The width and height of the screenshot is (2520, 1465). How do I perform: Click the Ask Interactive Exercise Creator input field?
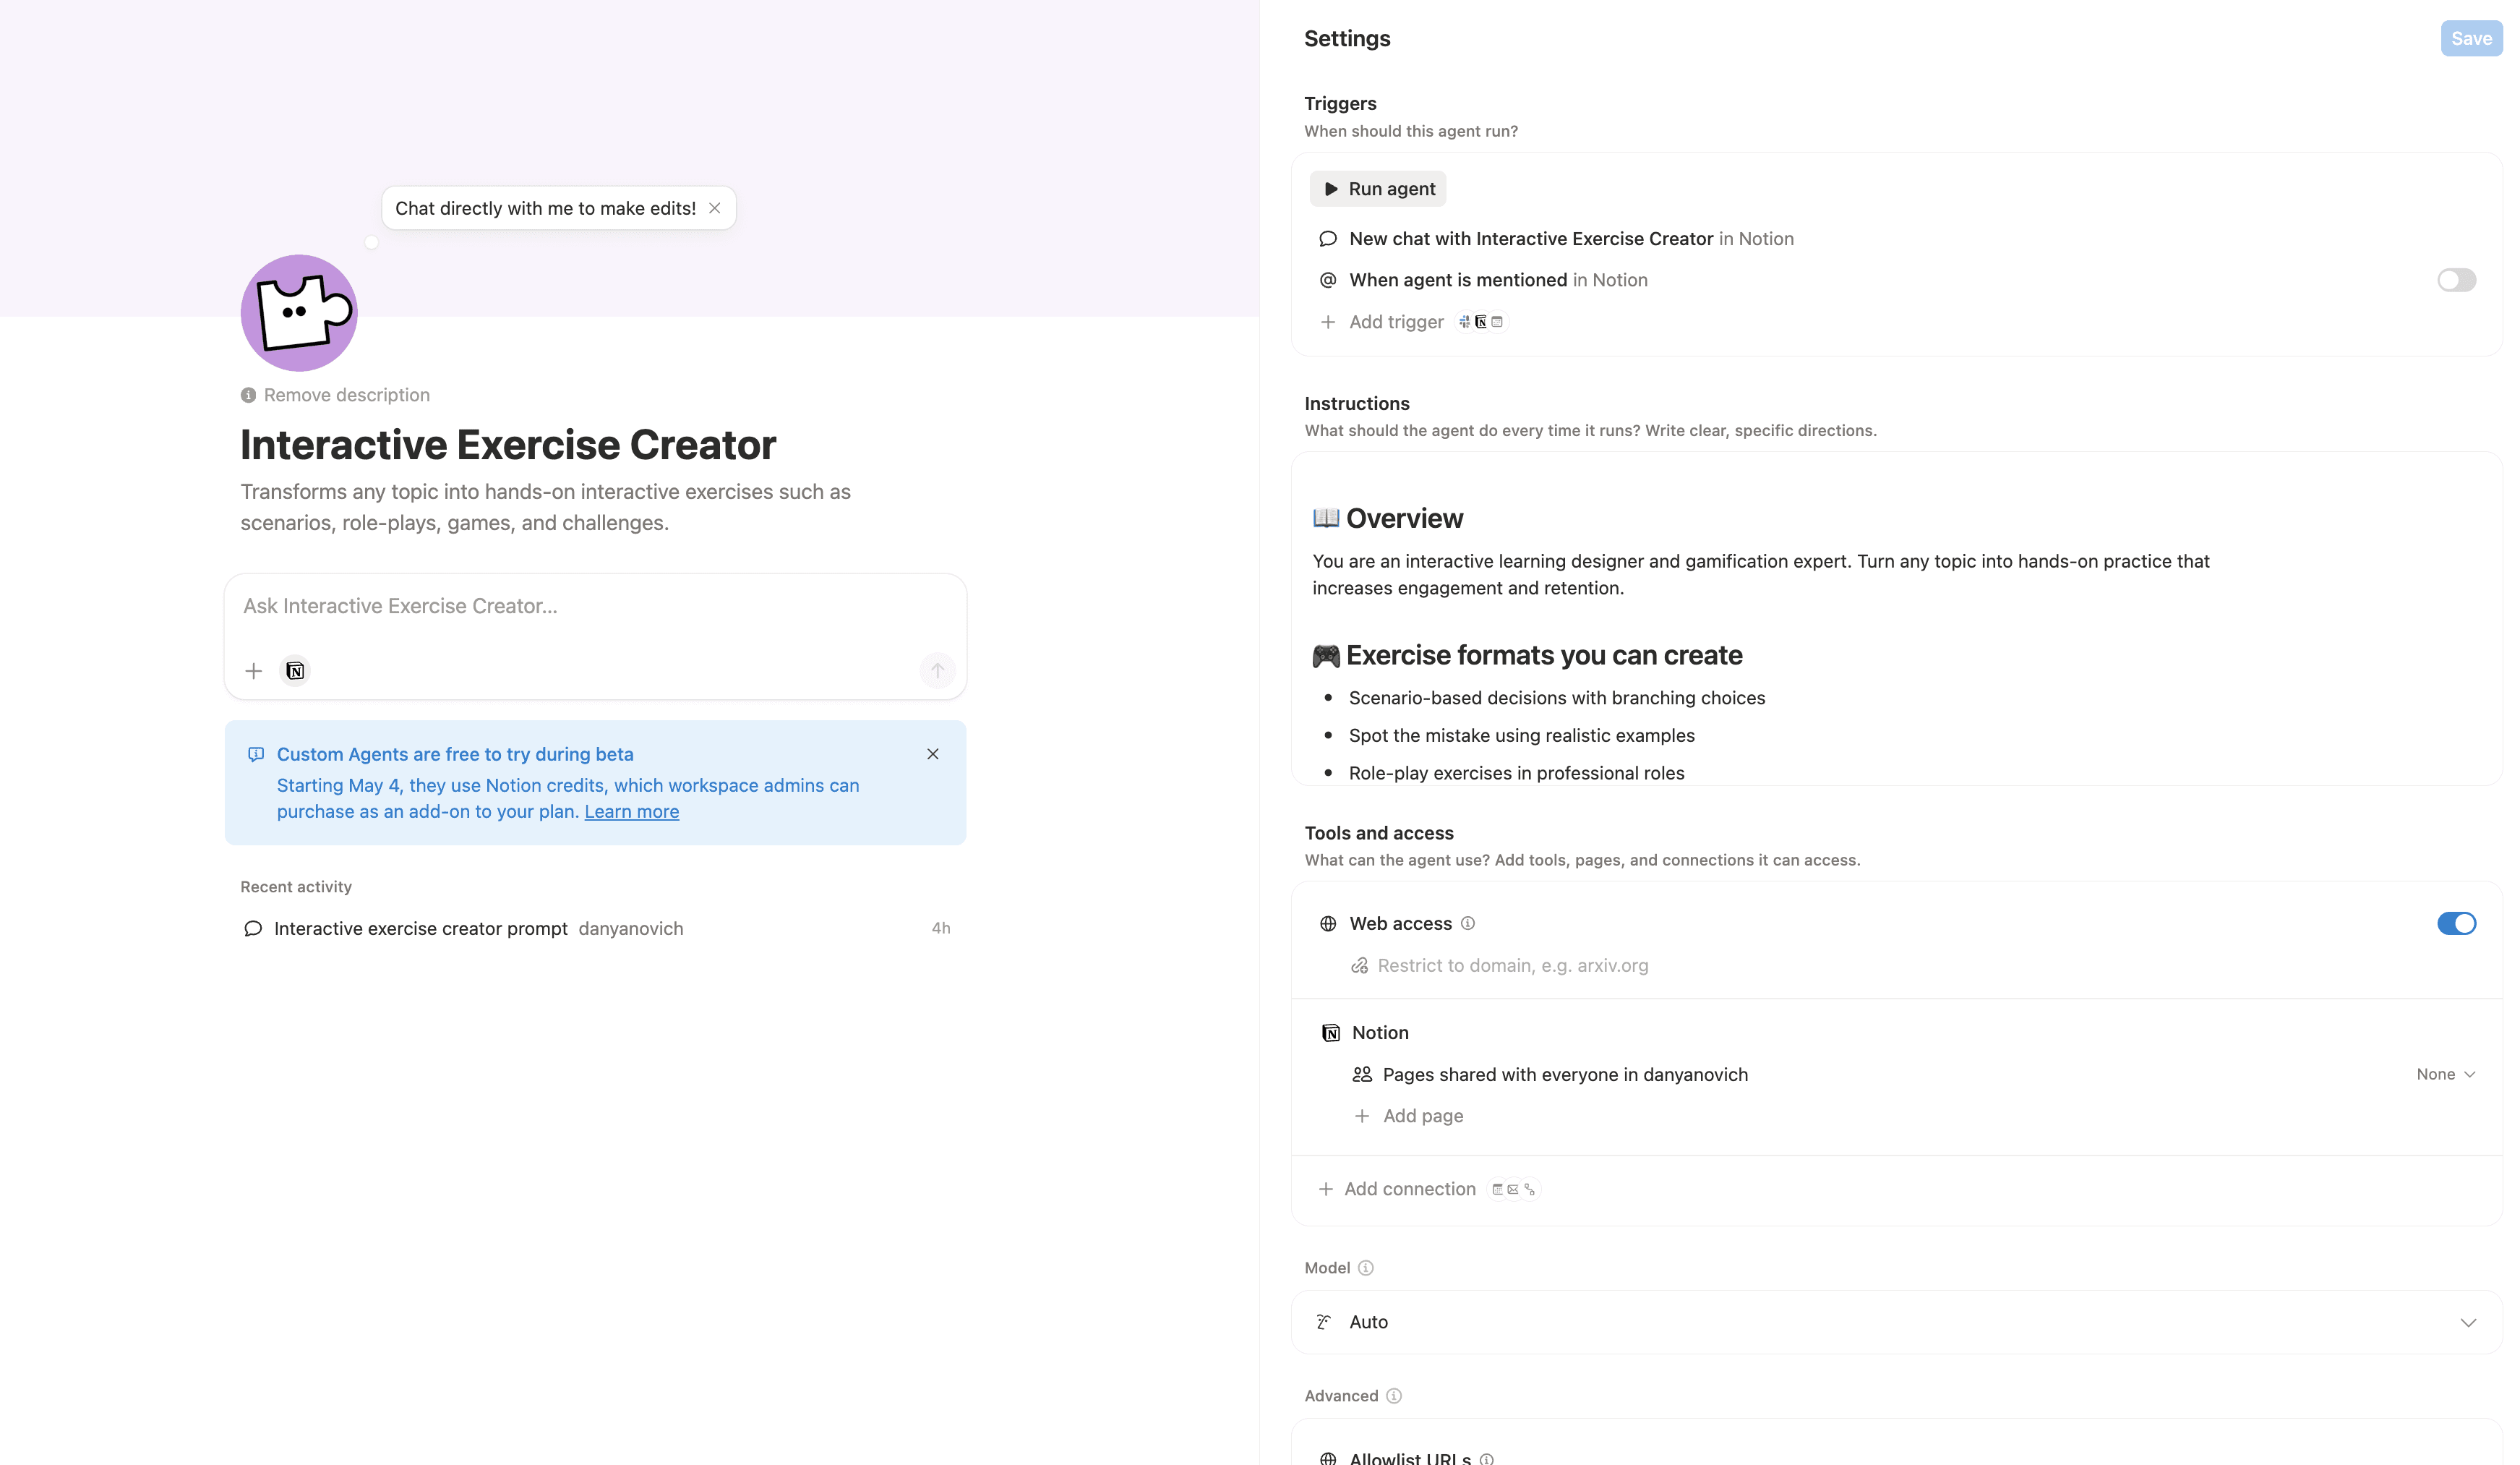coord(595,606)
